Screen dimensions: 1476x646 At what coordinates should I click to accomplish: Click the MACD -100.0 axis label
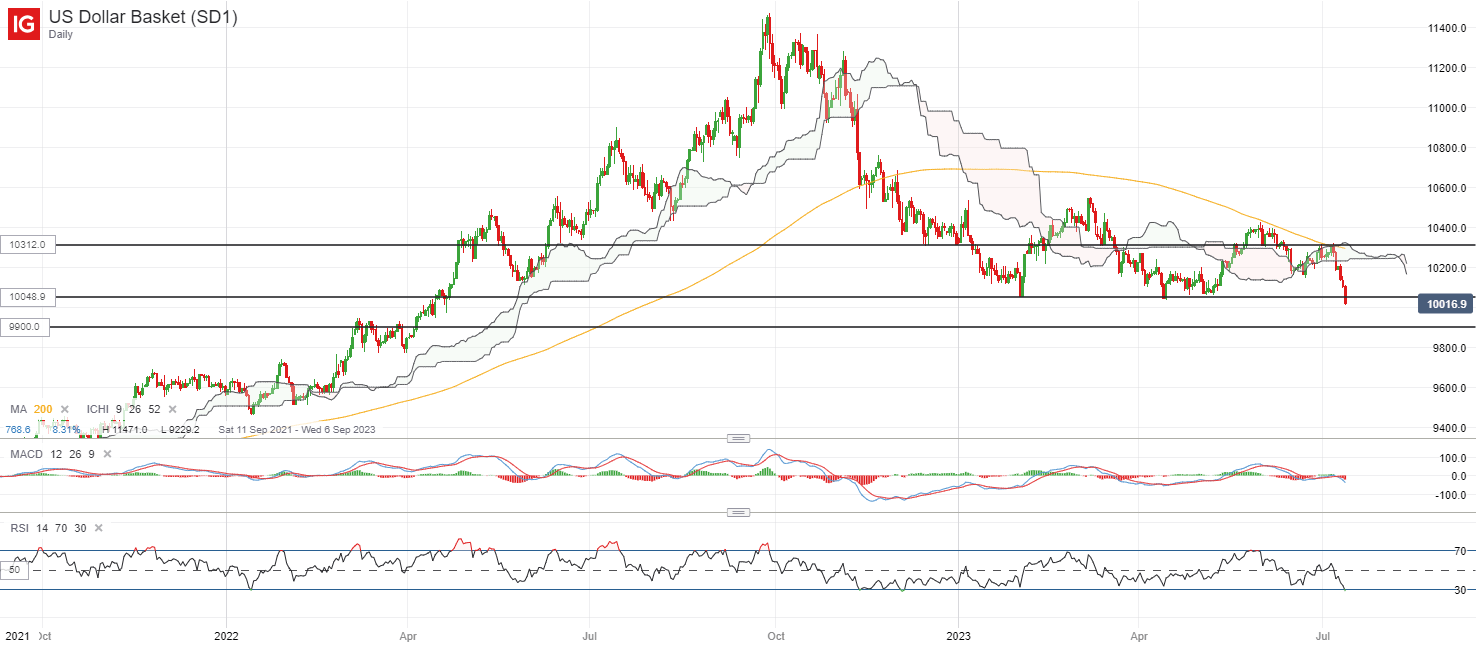1450,496
